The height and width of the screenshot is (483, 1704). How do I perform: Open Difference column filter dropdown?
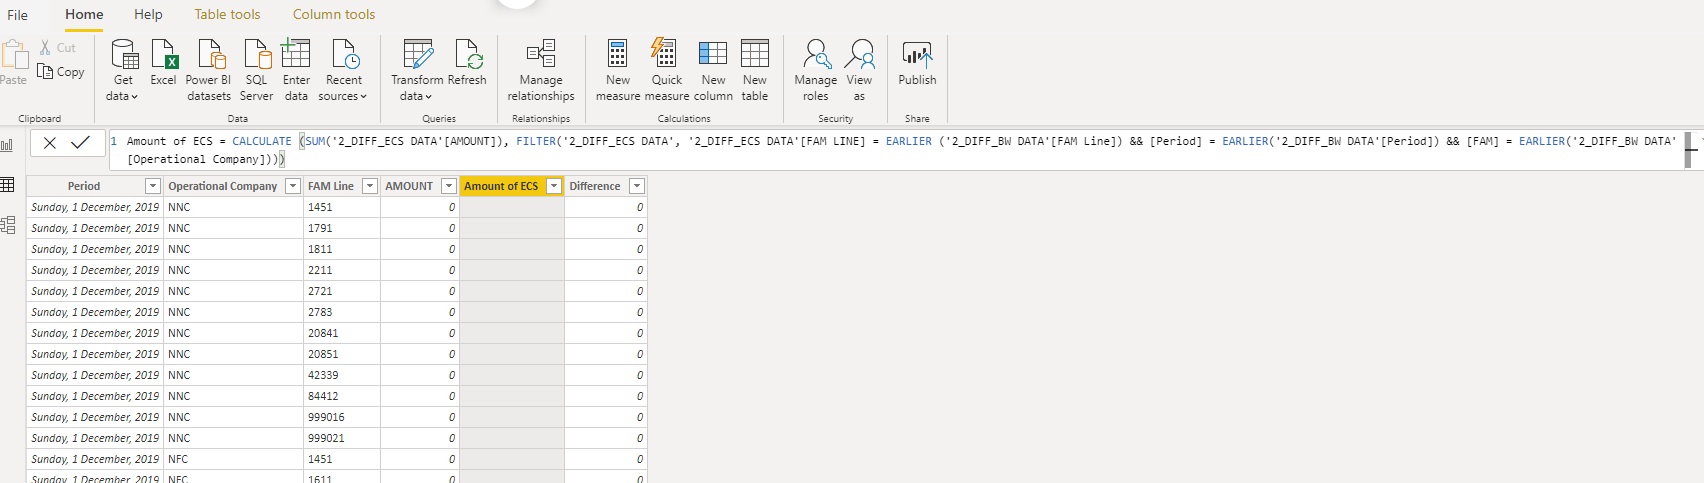coord(637,186)
